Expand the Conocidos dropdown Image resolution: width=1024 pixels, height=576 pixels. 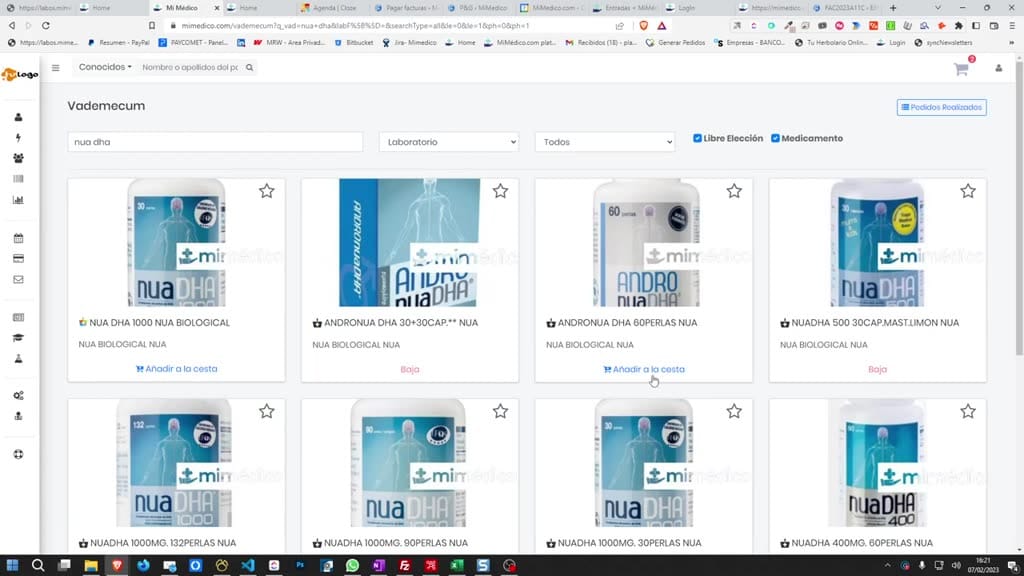(x=105, y=67)
